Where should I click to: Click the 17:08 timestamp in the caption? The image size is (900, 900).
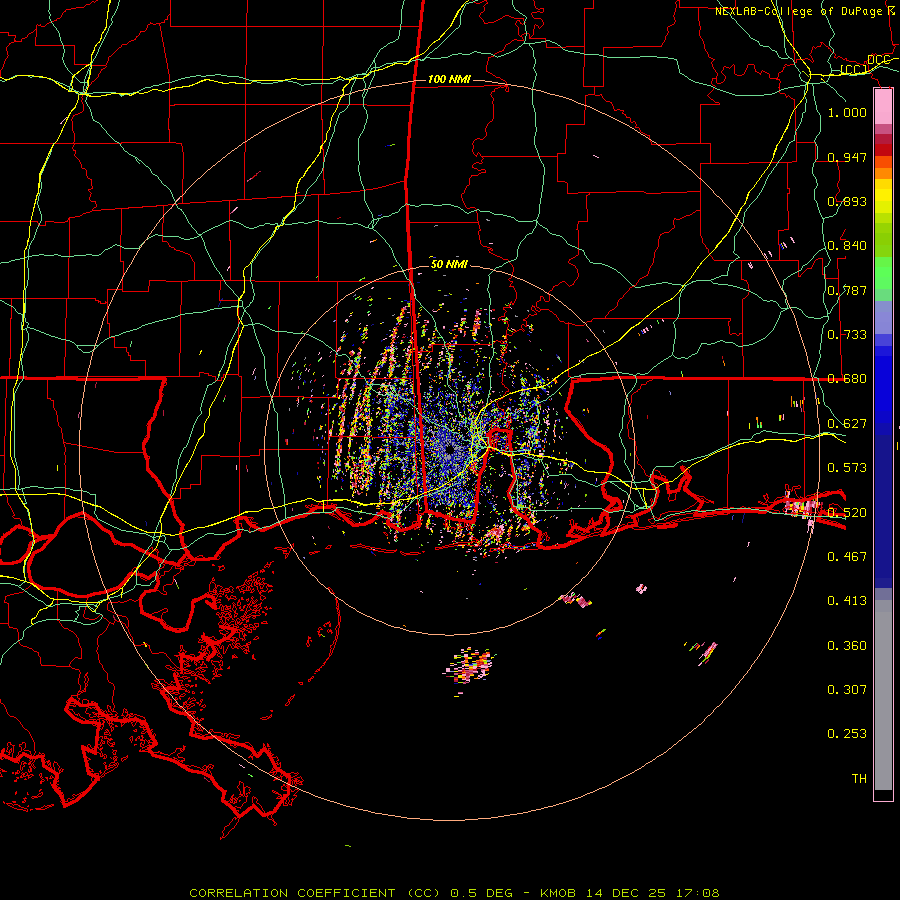(696, 893)
